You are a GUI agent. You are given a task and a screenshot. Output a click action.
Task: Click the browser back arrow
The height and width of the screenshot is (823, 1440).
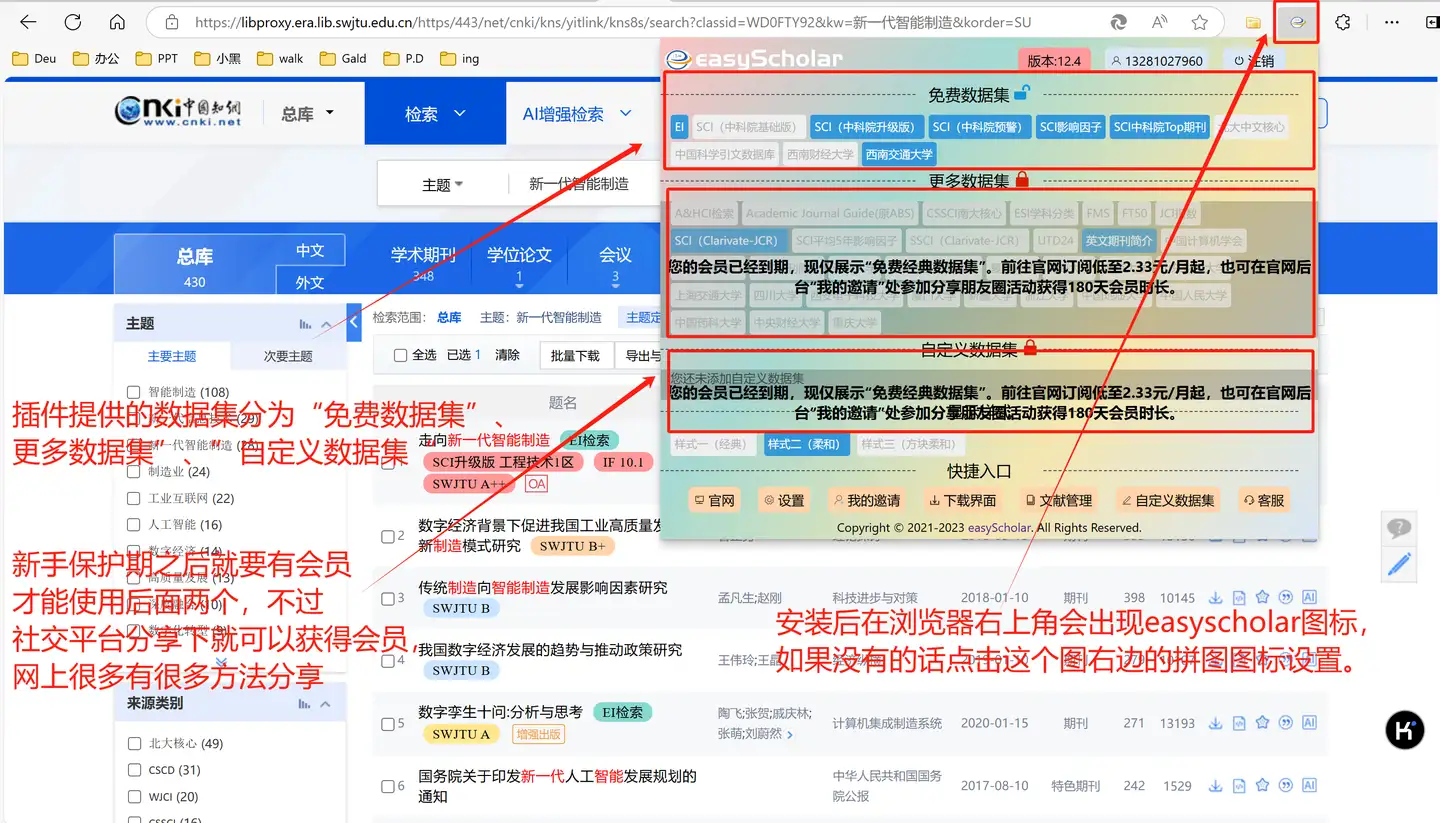point(28,22)
